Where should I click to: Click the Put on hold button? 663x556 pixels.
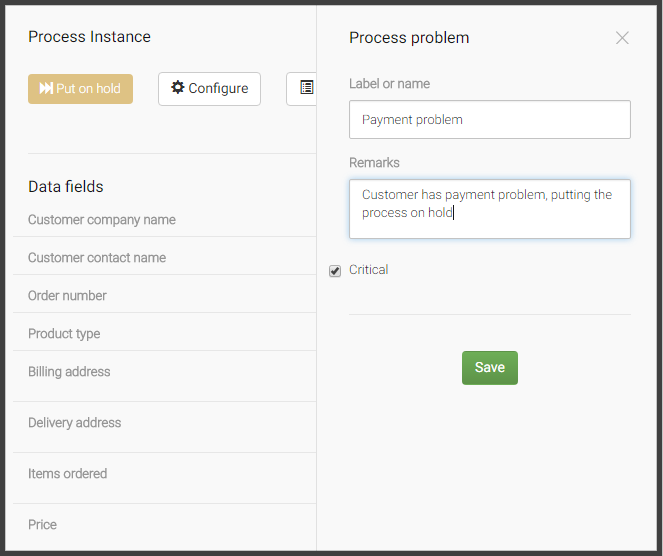[x=80, y=89]
